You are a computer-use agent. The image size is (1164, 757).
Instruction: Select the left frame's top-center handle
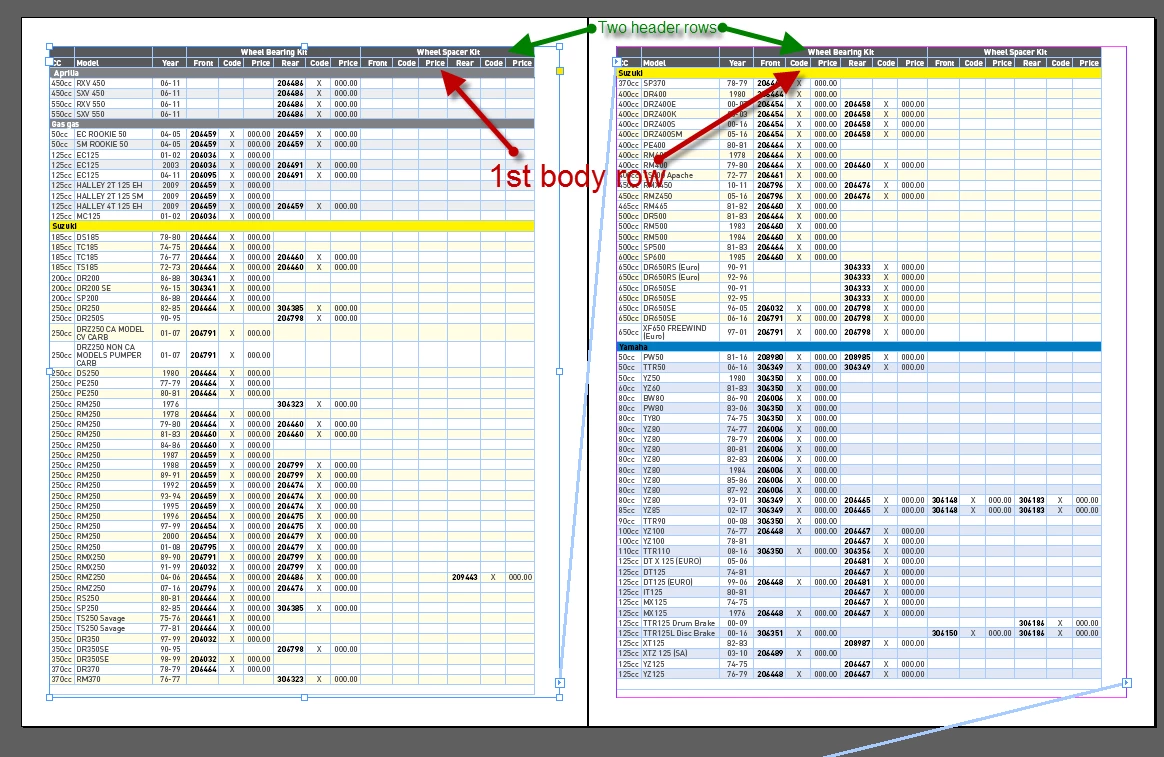click(x=304, y=47)
